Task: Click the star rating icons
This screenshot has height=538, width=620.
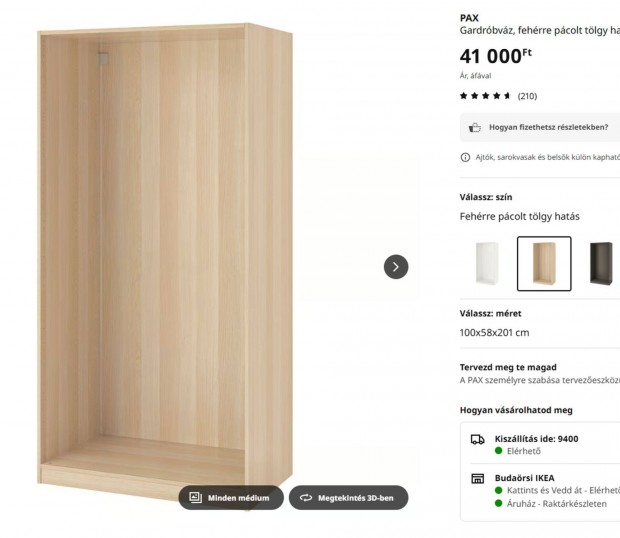Action: click(485, 96)
